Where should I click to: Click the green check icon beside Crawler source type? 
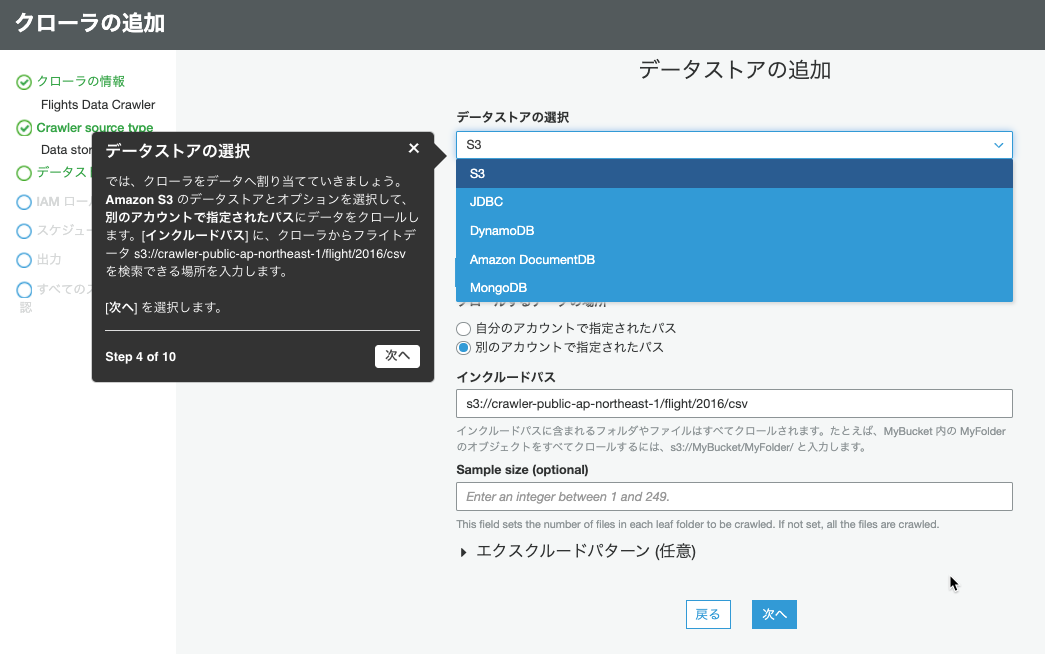click(24, 128)
